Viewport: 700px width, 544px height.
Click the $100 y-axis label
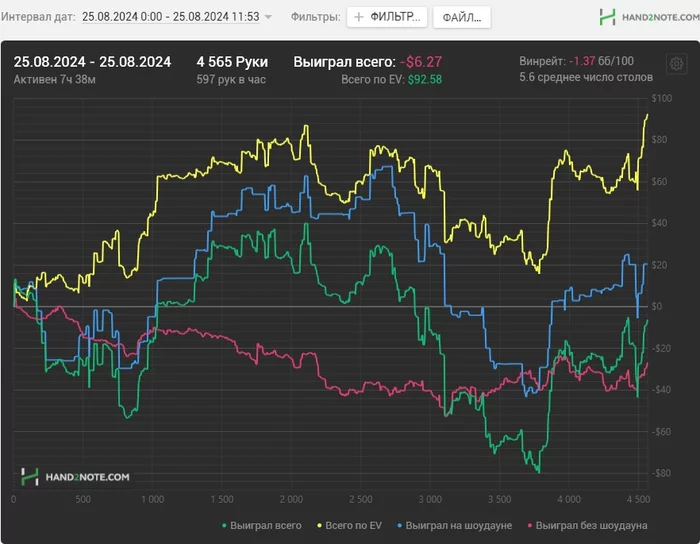point(662,98)
